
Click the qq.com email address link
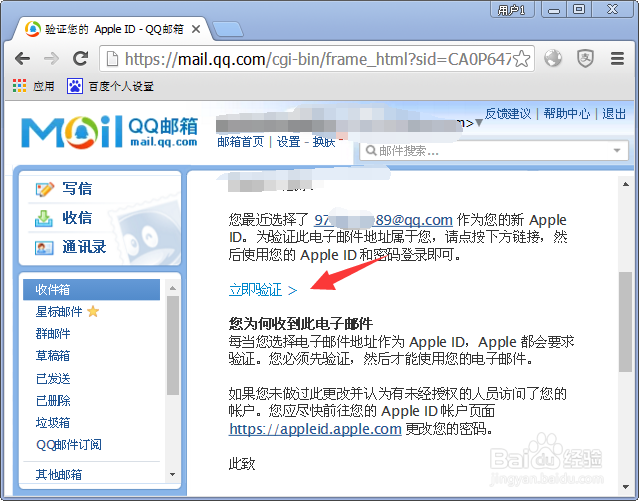pyautogui.click(x=383, y=220)
